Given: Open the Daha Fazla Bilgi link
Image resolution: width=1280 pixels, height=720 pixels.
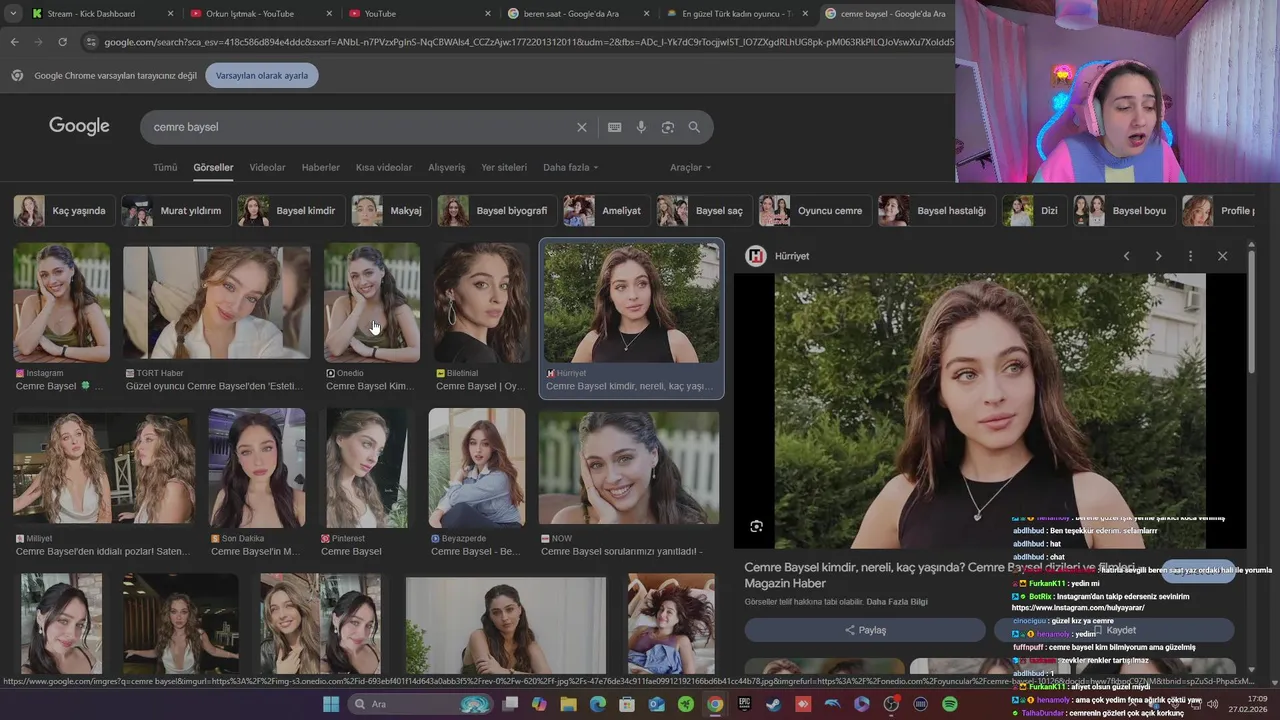Looking at the screenshot, I should [897, 601].
